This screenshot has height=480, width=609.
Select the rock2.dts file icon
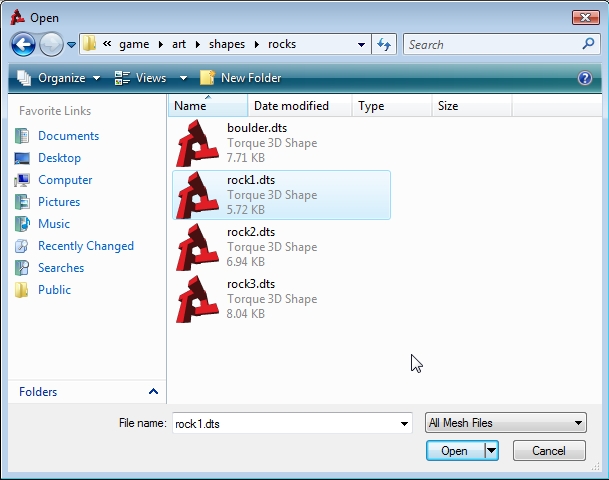197,247
